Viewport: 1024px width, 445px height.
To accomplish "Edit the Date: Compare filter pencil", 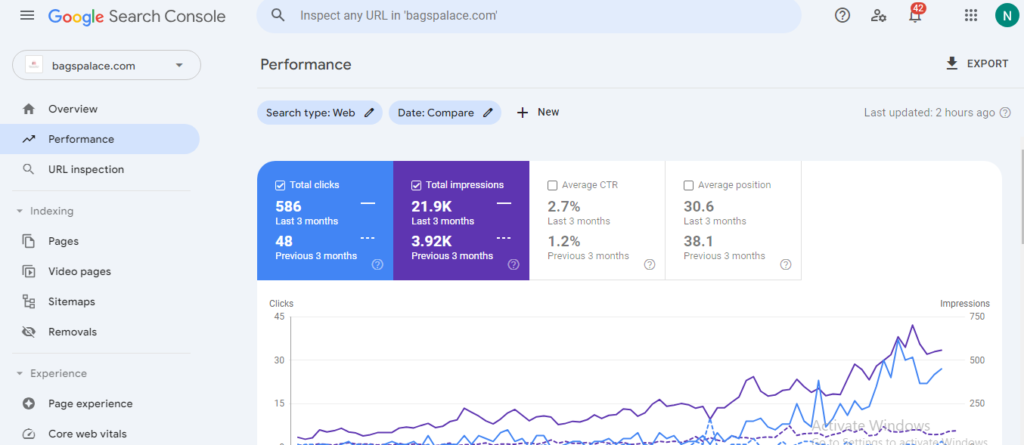I will [488, 113].
